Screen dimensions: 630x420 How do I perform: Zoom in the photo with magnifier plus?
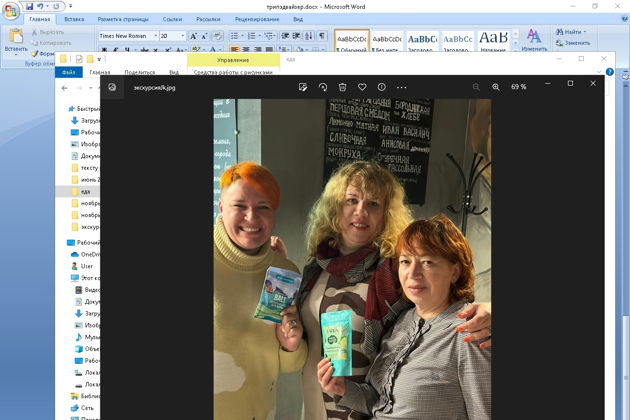pyautogui.click(x=496, y=87)
